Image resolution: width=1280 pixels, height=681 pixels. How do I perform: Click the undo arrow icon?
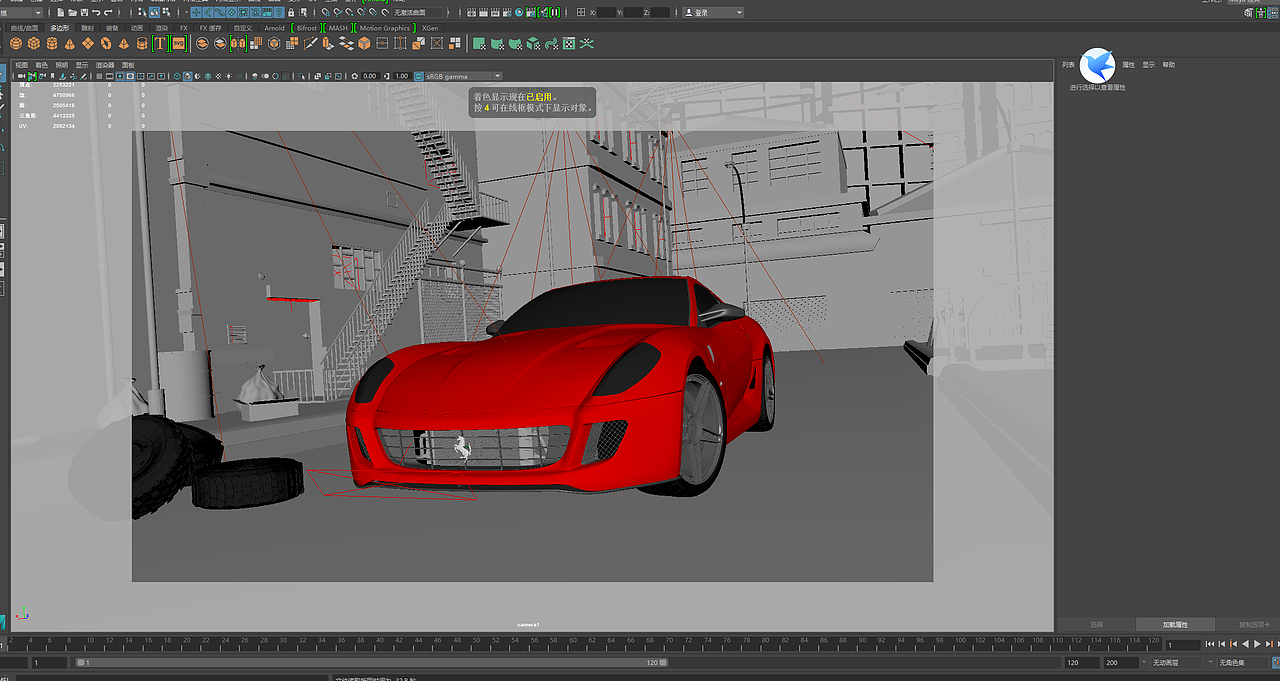pyautogui.click(x=95, y=13)
